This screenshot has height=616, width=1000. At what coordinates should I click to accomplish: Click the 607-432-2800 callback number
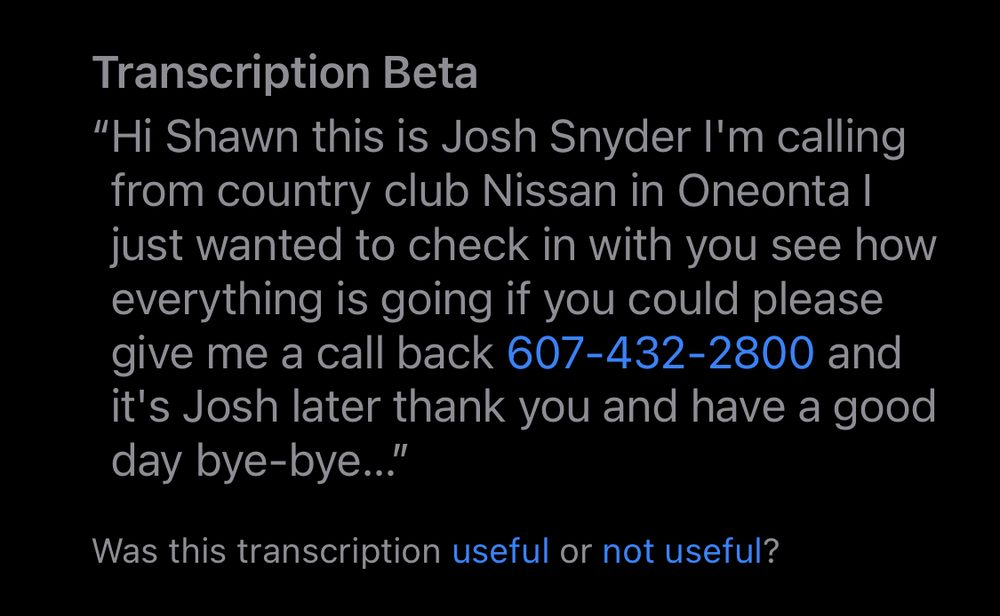[660, 352]
